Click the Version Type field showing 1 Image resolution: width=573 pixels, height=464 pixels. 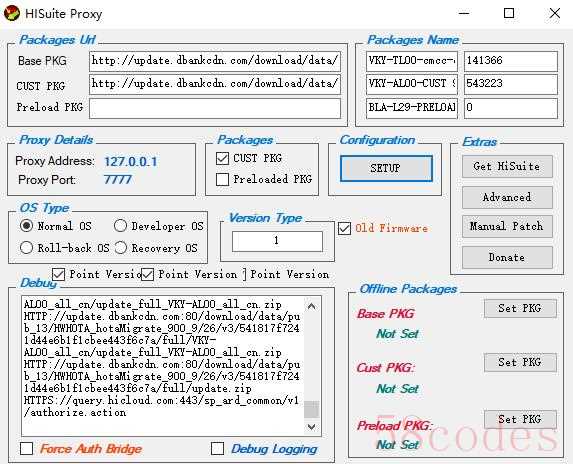(277, 241)
